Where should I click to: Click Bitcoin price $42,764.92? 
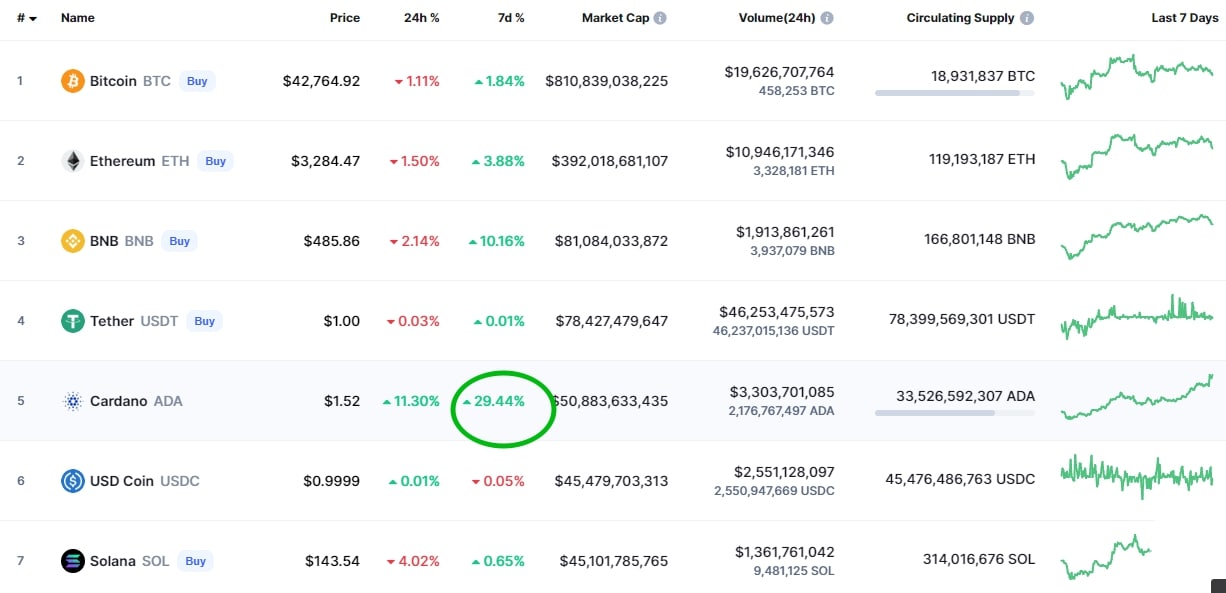pyautogui.click(x=321, y=81)
